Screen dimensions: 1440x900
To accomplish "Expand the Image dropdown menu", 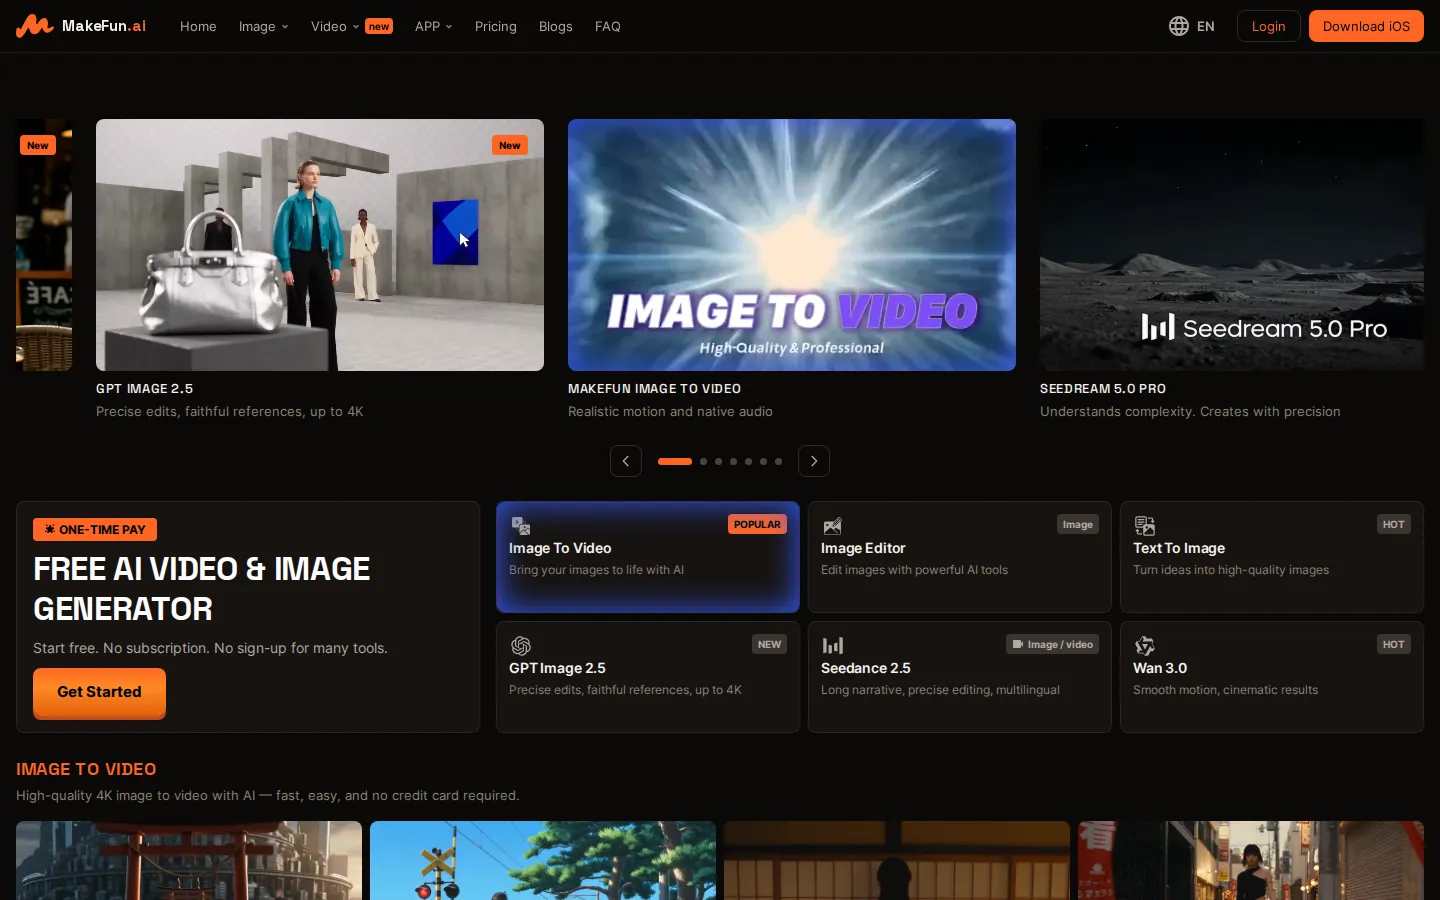I will point(263,26).
